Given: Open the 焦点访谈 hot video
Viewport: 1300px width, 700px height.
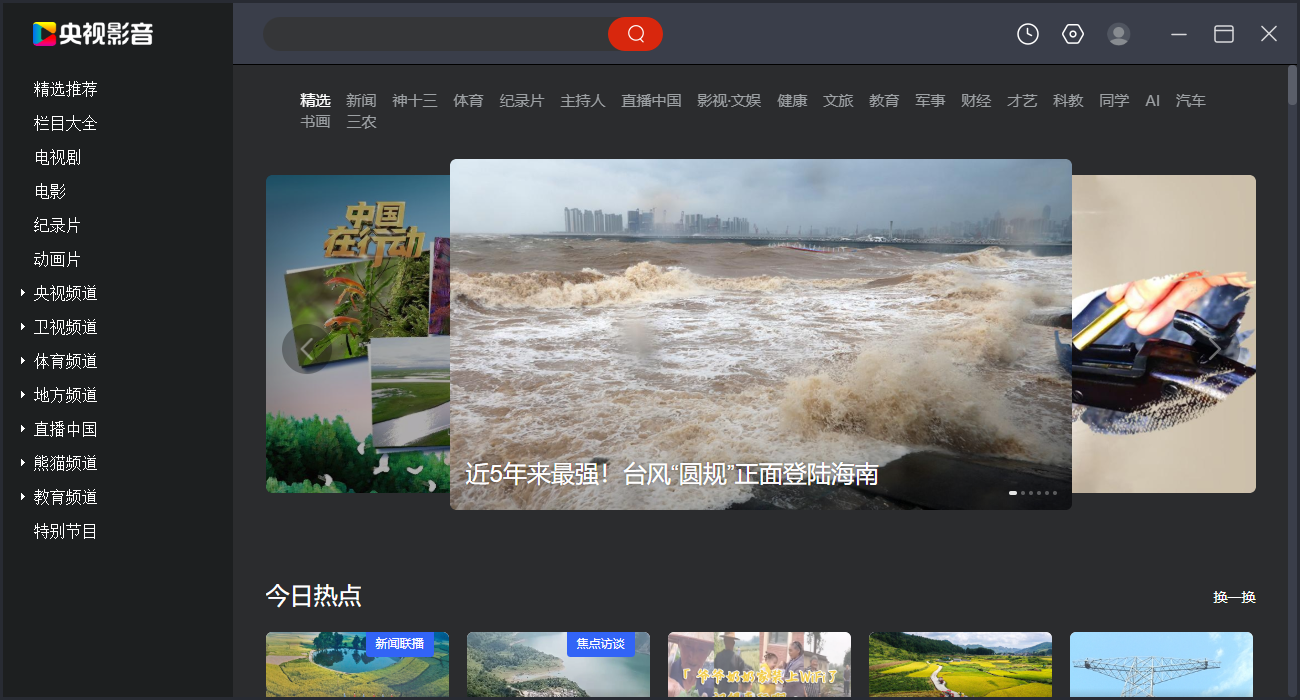Looking at the screenshot, I should click(x=558, y=665).
